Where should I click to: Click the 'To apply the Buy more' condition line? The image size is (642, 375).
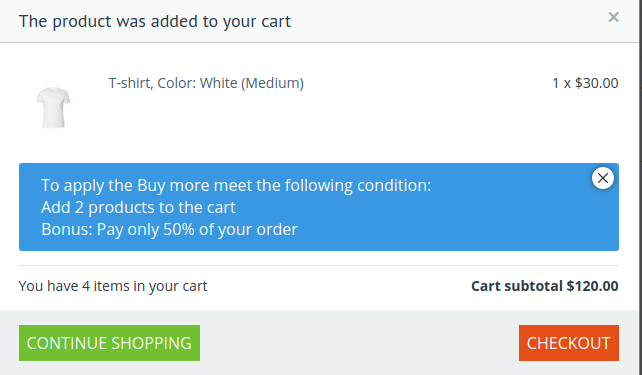click(236, 185)
